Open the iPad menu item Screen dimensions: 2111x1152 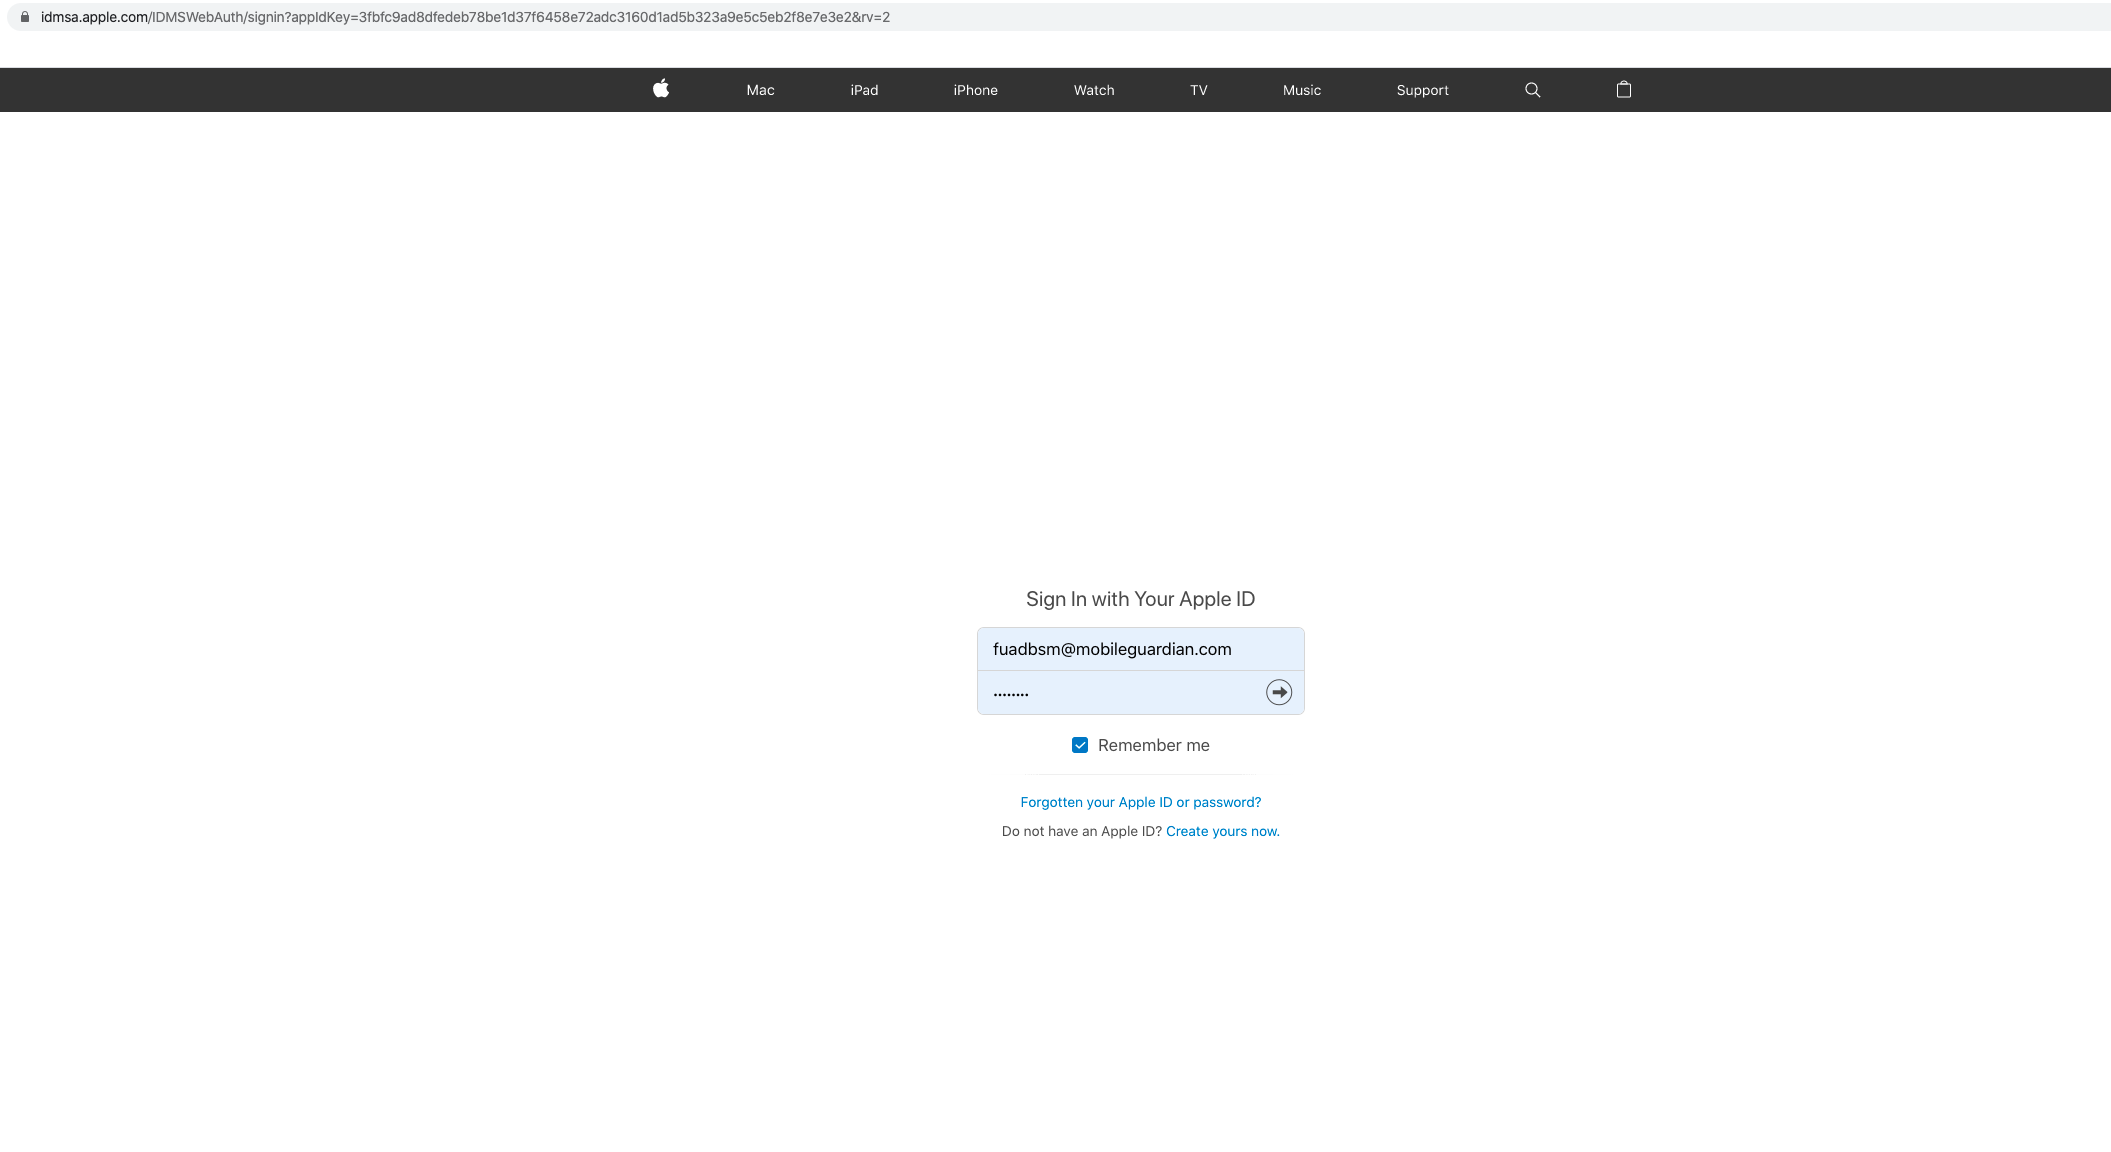point(864,90)
